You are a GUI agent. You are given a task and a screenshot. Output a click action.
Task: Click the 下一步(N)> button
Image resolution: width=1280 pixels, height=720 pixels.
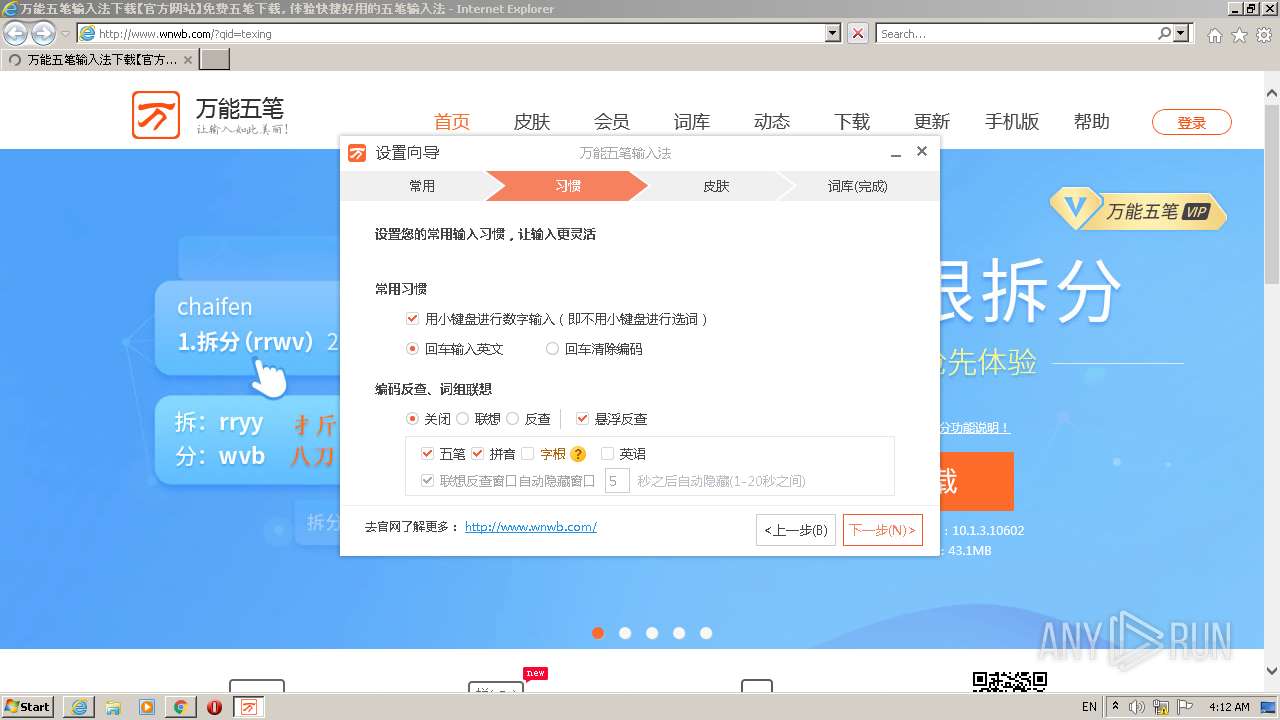pos(882,530)
